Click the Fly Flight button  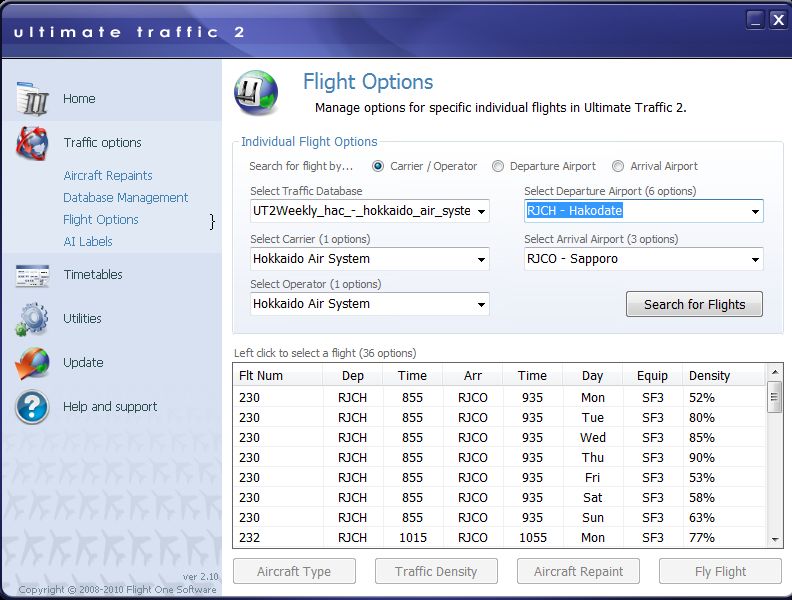point(720,571)
